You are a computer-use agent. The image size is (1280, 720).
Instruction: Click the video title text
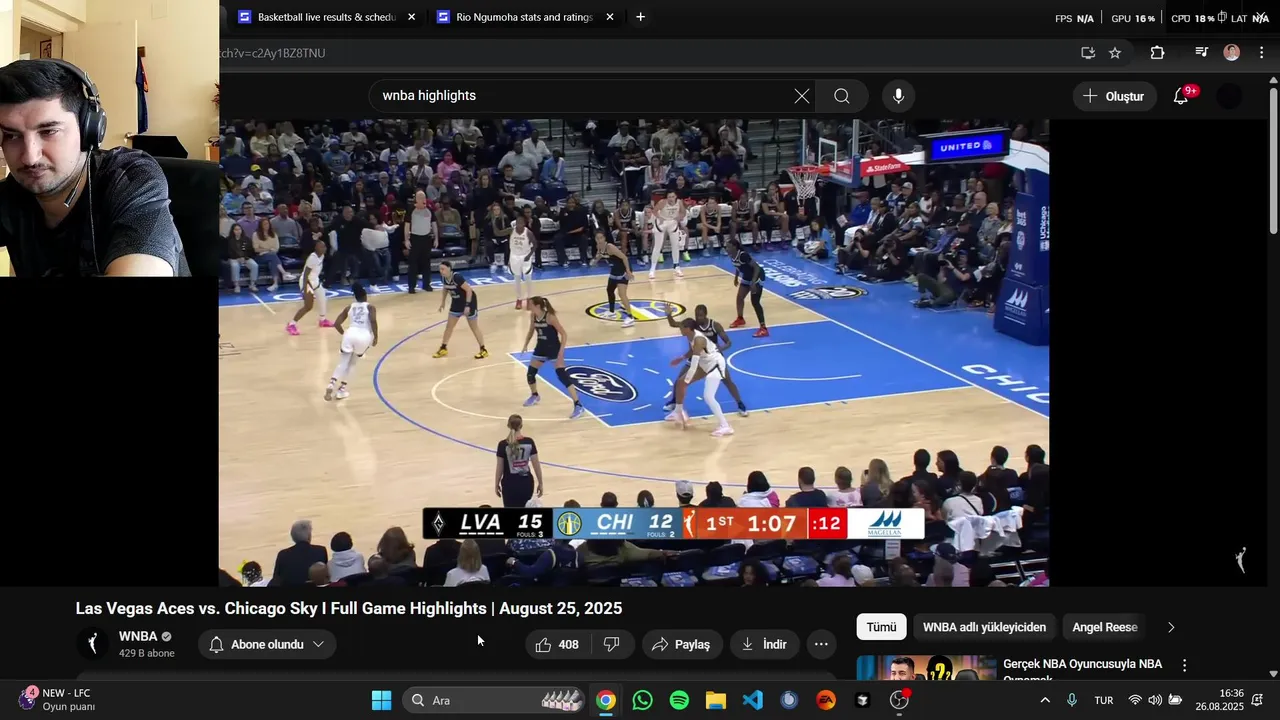pos(349,608)
